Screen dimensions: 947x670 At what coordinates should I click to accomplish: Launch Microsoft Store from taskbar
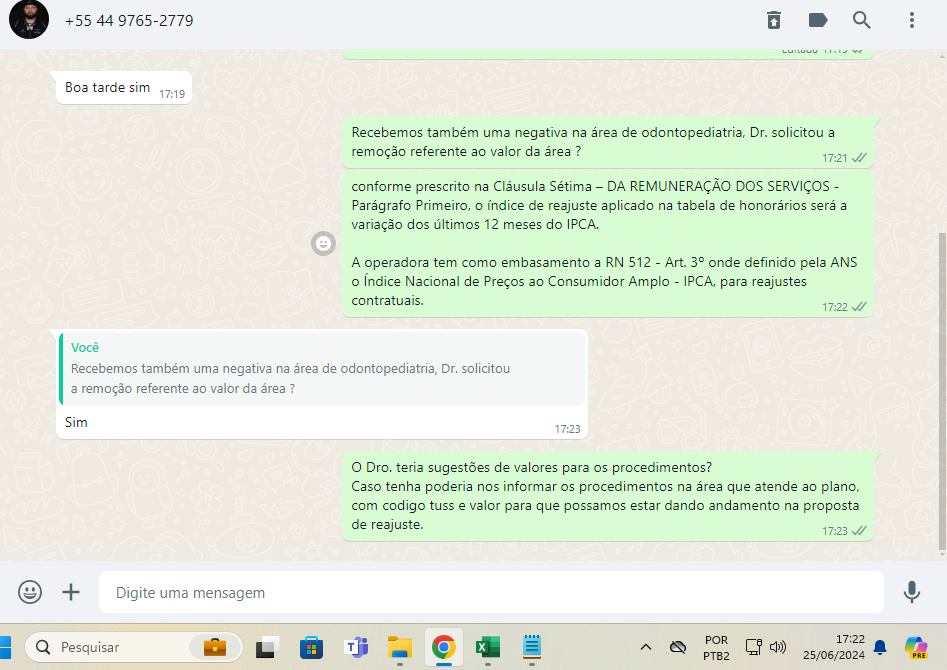tap(312, 648)
